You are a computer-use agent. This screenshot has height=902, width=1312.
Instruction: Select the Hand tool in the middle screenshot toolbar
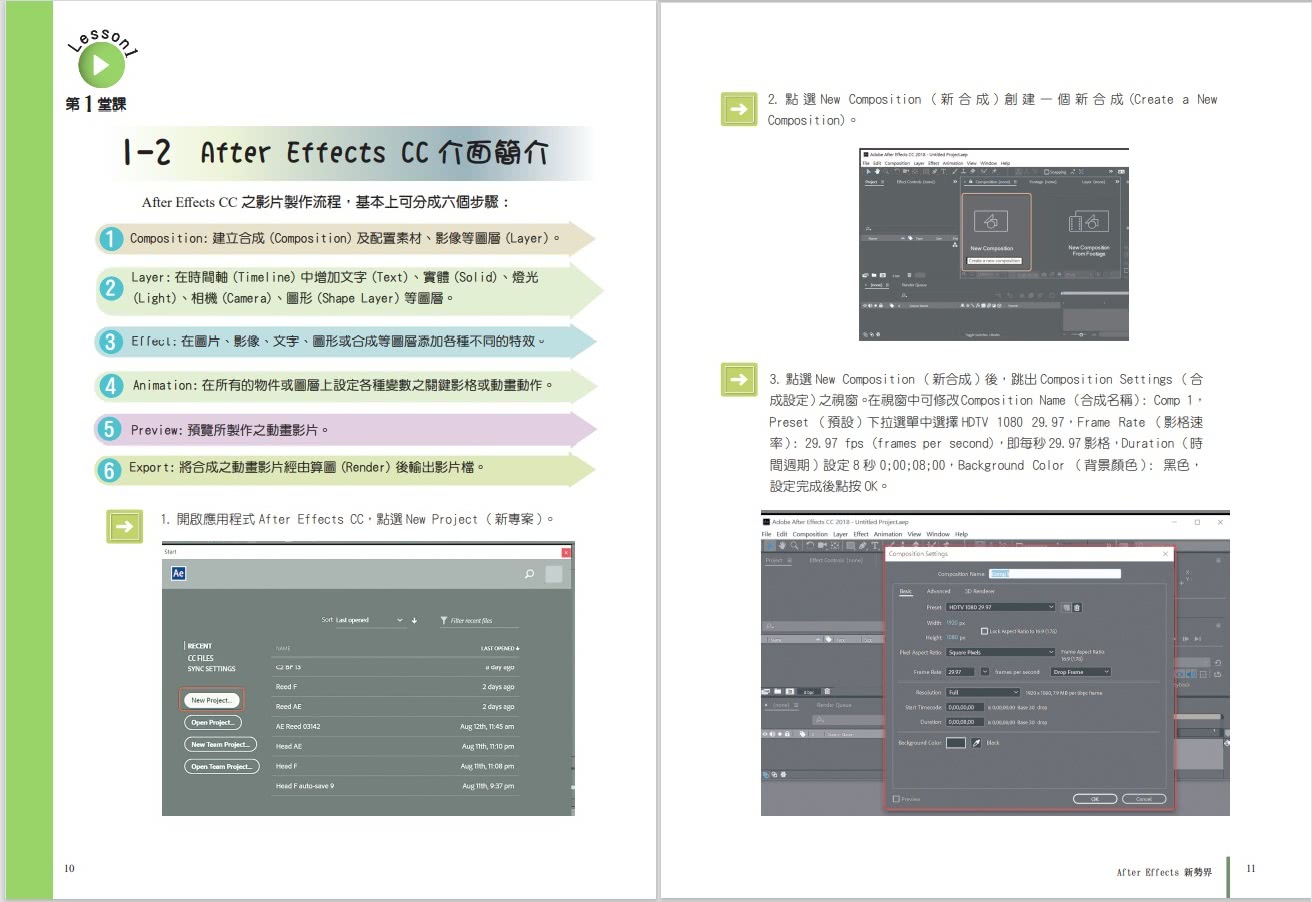tap(877, 172)
